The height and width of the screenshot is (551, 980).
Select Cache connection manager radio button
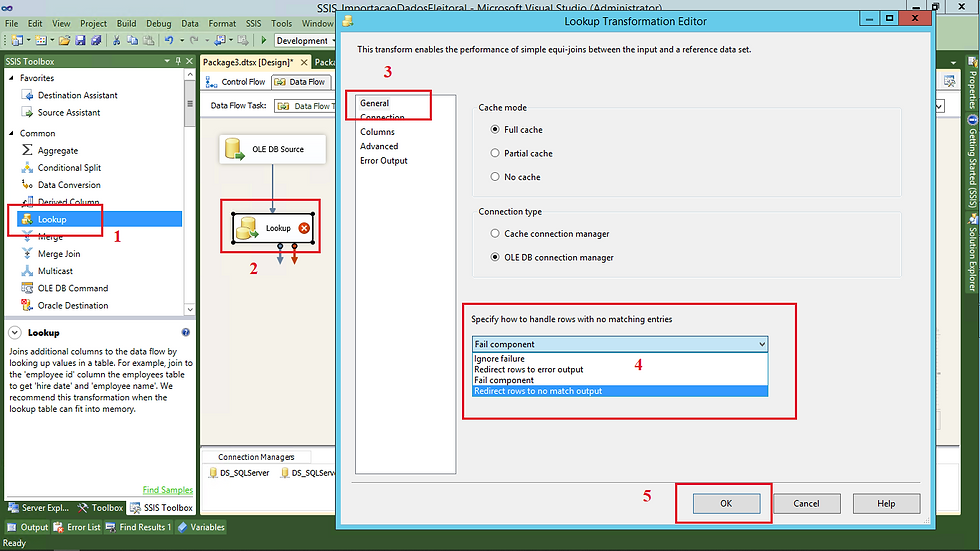[x=495, y=234]
